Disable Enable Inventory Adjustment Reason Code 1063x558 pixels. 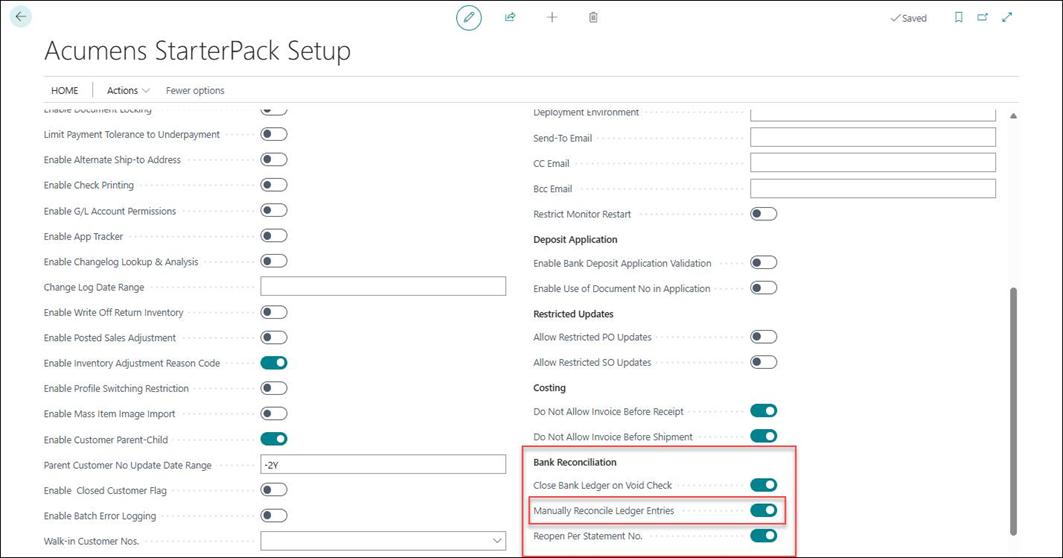point(274,363)
